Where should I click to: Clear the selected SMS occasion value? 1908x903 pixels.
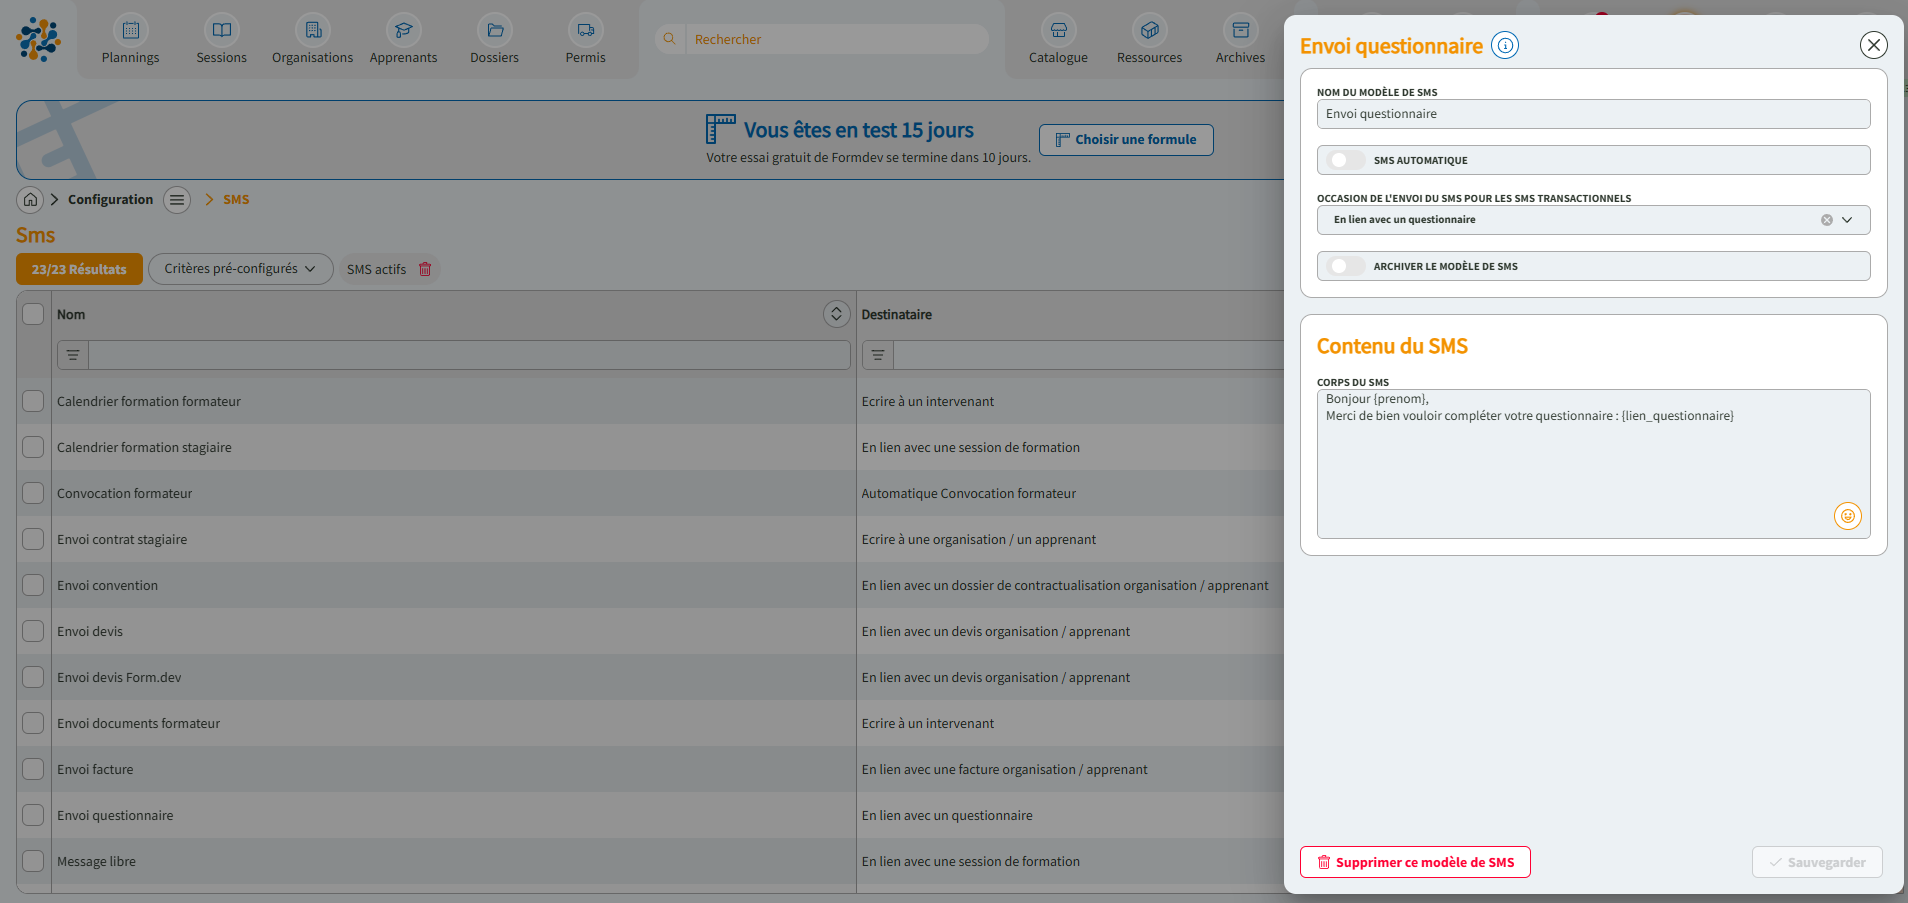pos(1826,220)
